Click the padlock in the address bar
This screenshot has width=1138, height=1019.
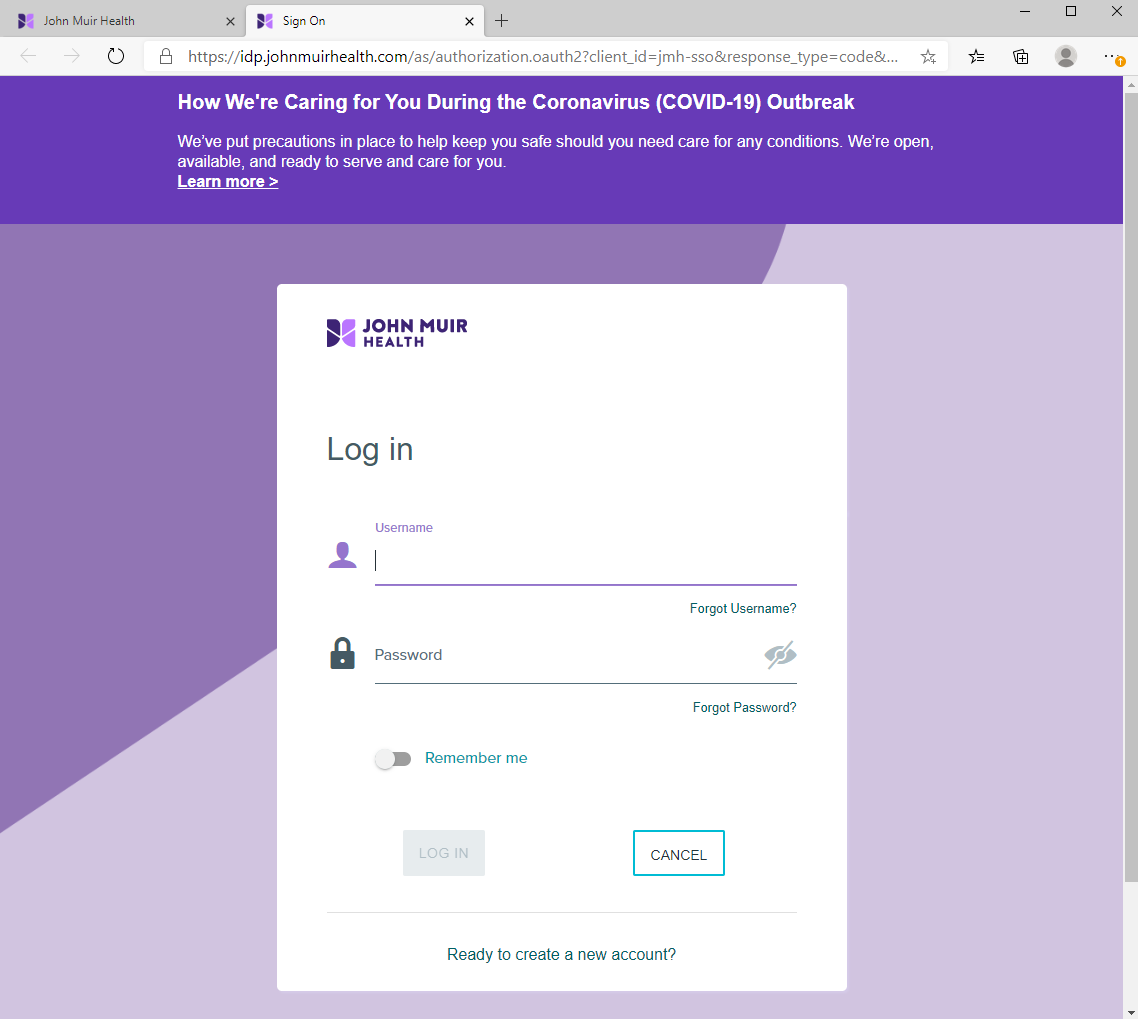coord(165,57)
